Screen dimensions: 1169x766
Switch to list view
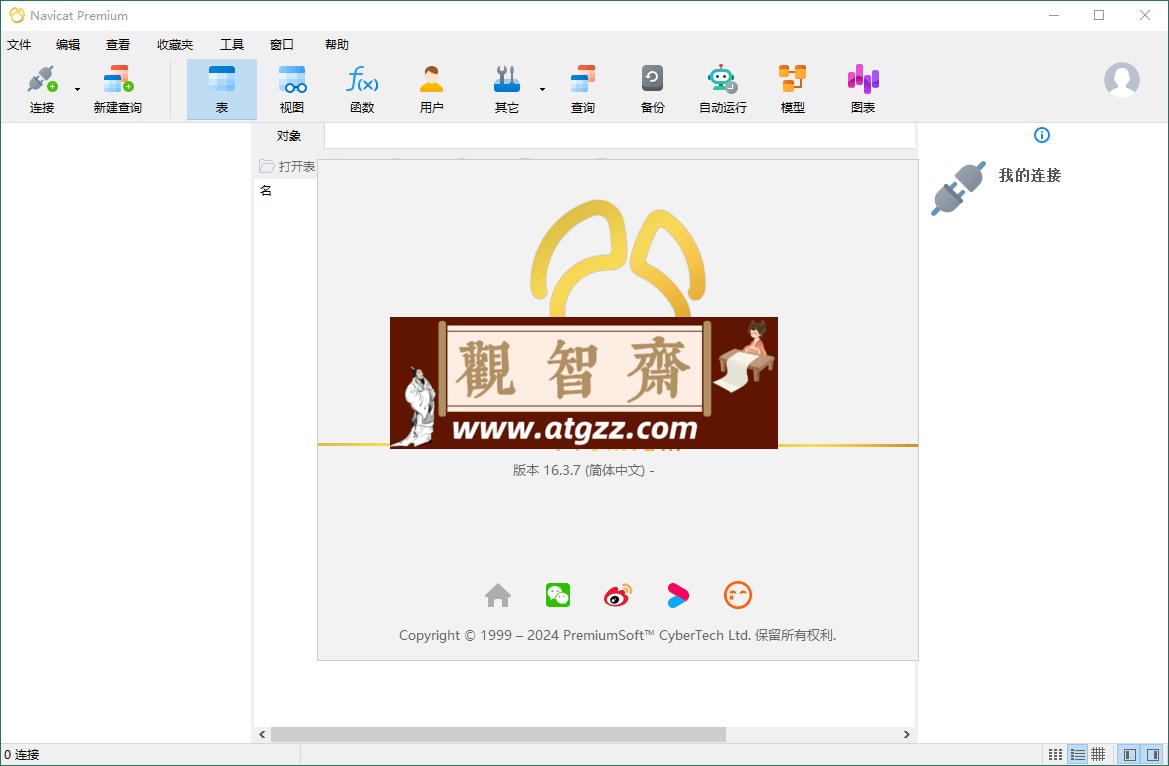point(1077,755)
